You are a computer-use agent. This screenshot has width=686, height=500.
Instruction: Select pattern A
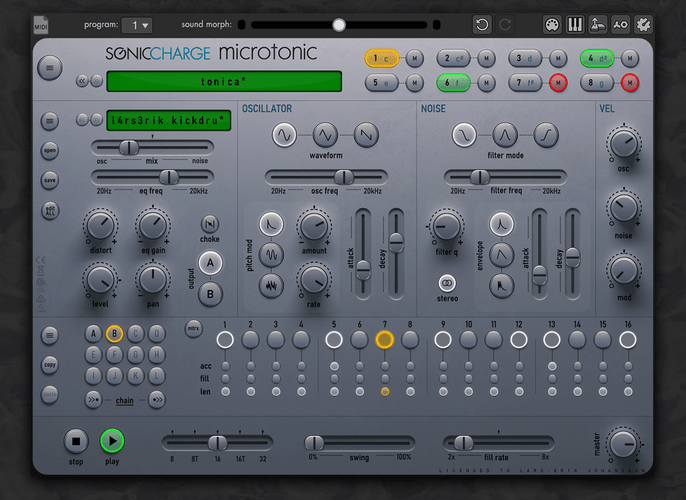pyautogui.click(x=93, y=334)
